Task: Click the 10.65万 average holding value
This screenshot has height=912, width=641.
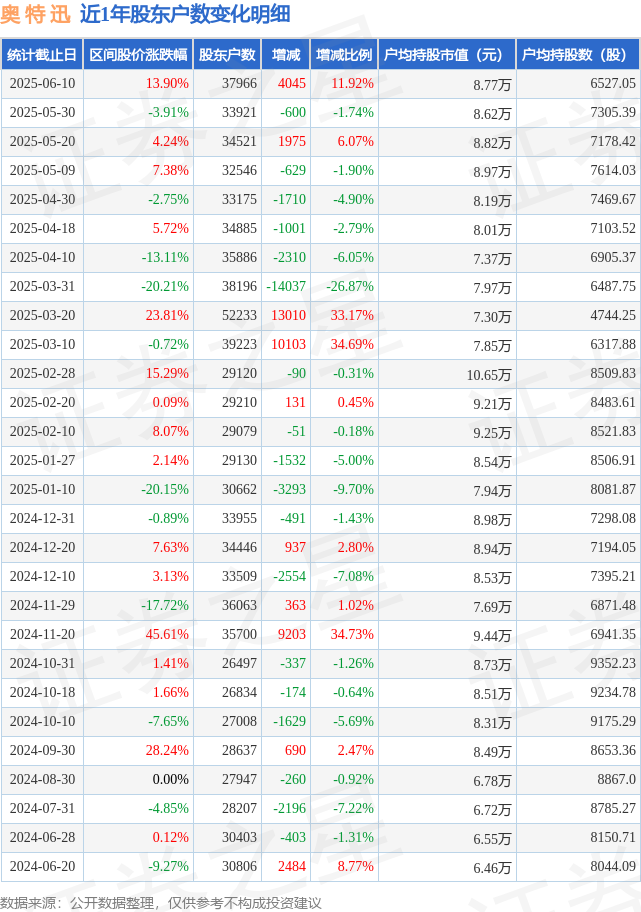Action: [x=489, y=375]
